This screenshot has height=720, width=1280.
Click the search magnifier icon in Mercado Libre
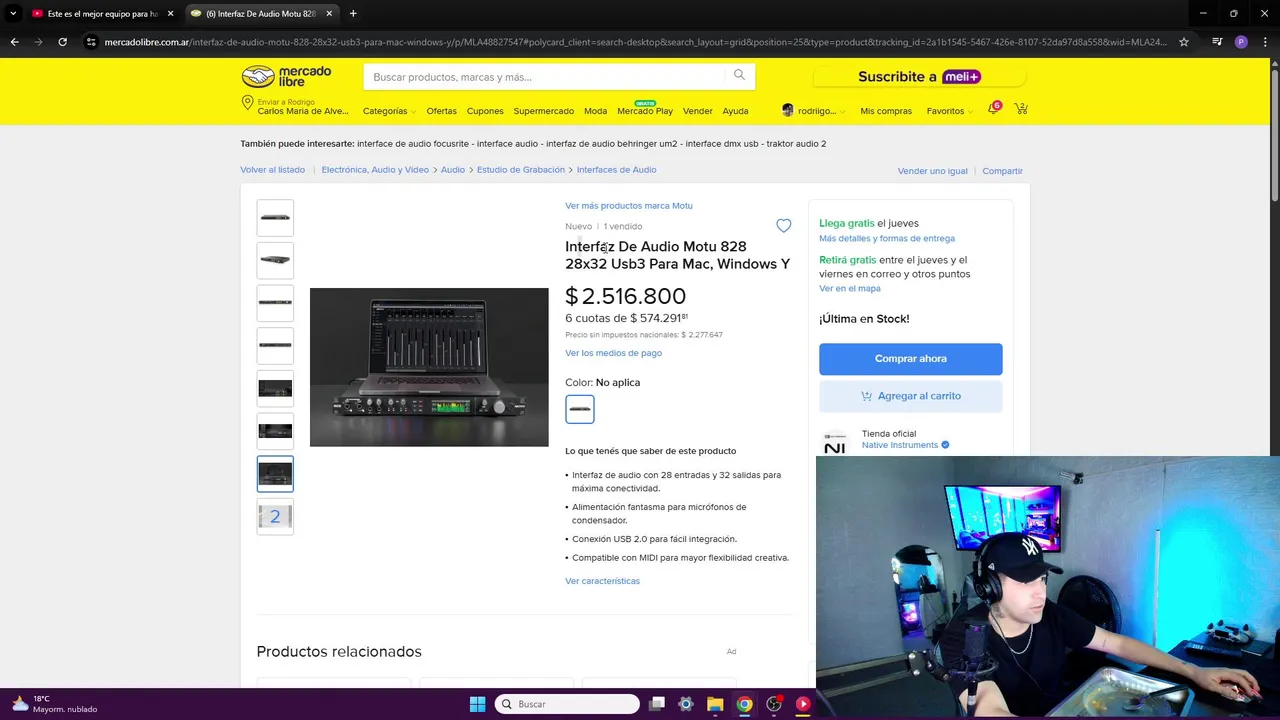tap(739, 75)
